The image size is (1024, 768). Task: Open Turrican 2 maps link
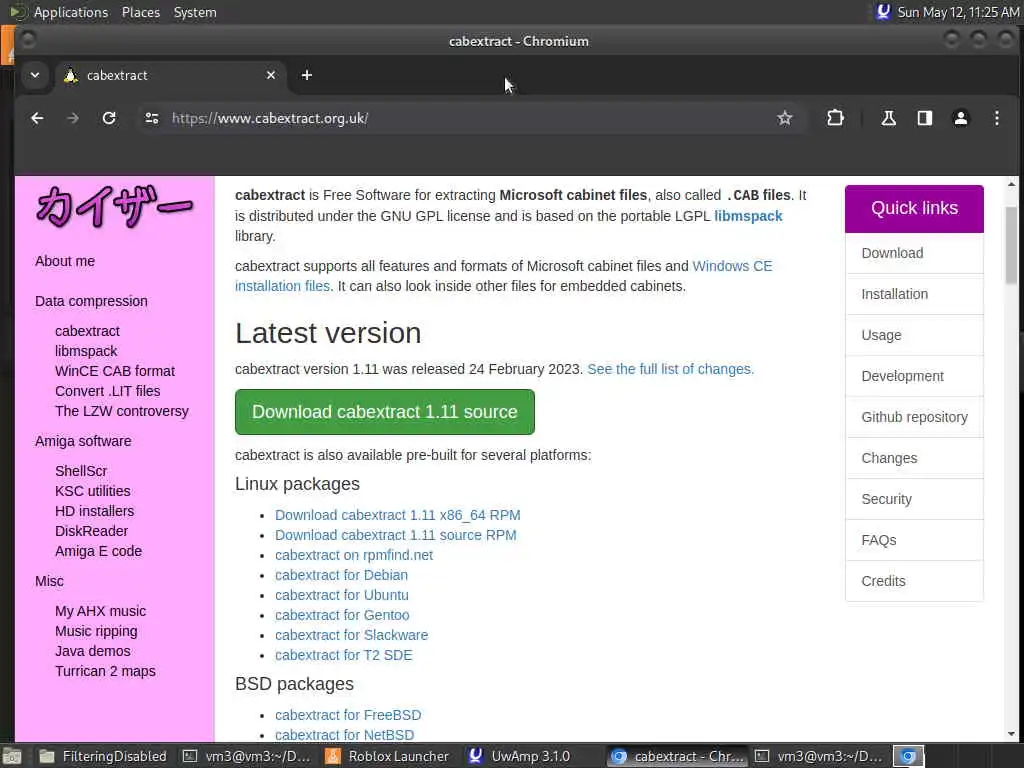click(x=105, y=671)
